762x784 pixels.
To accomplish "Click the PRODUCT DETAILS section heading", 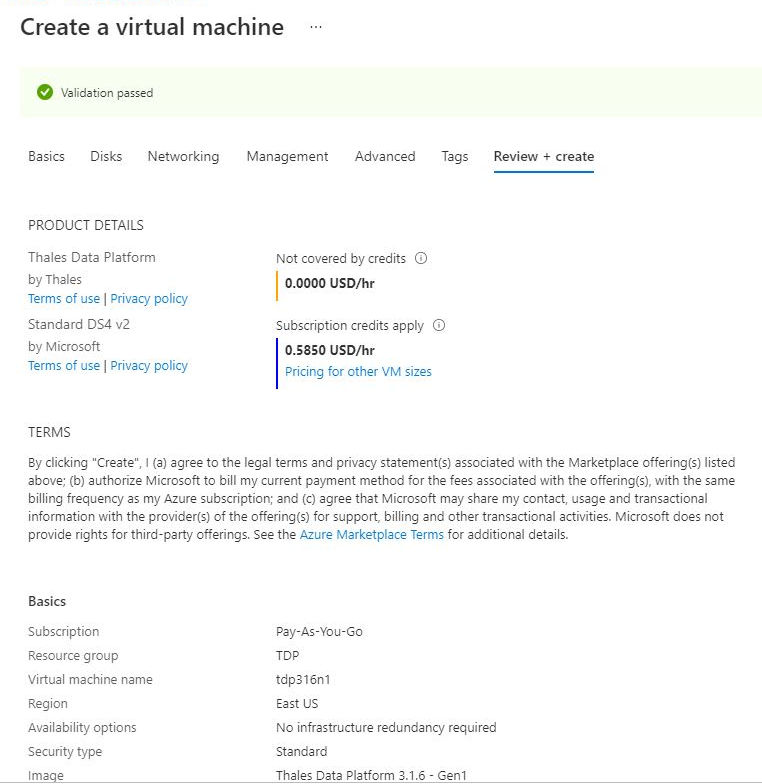I will click(x=86, y=226).
